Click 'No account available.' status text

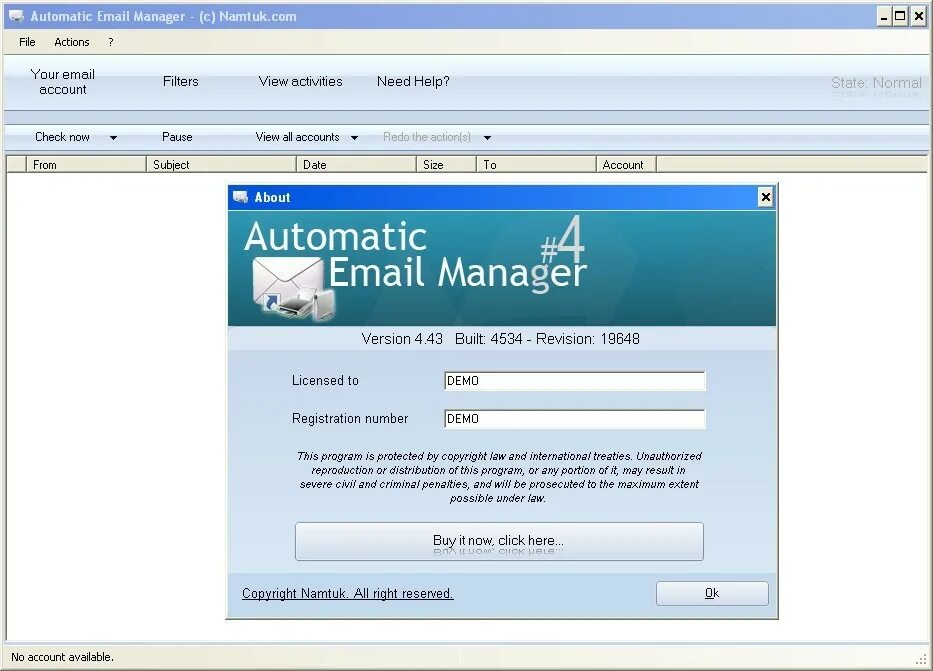[x=62, y=657]
